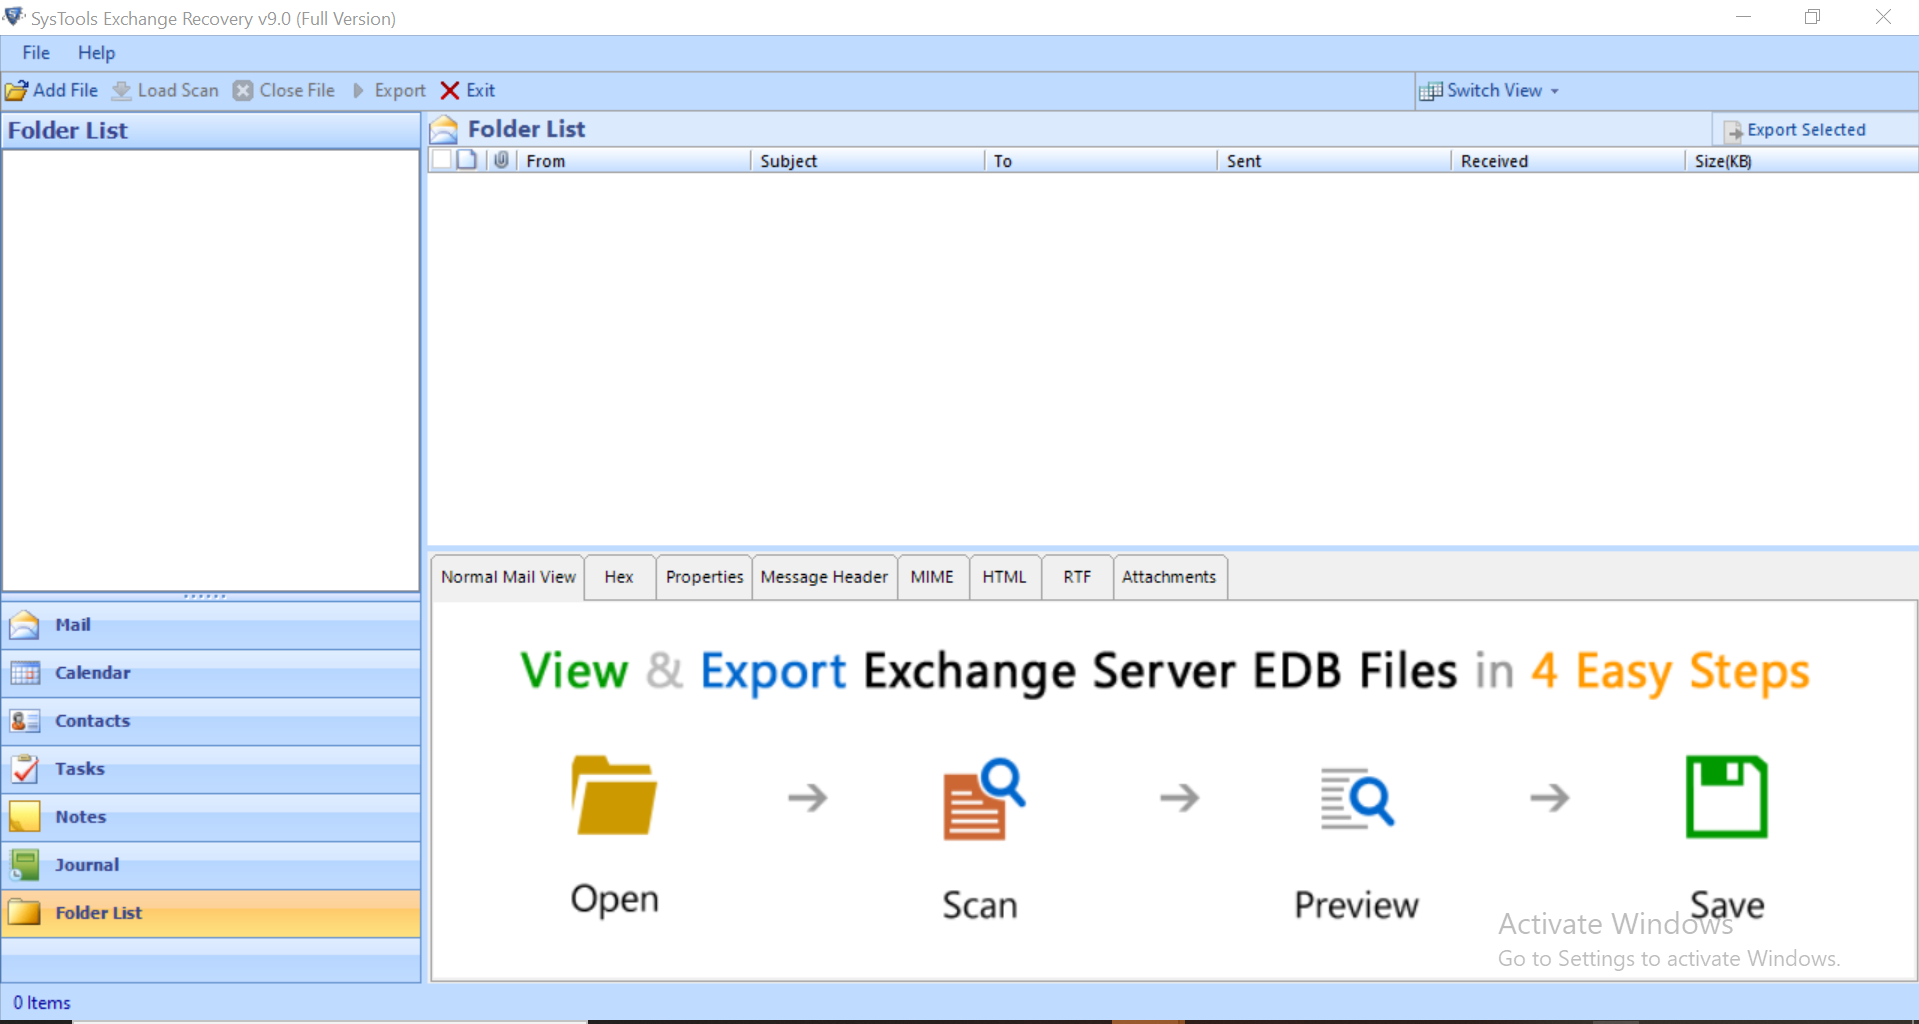1919x1024 pixels.
Task: Click the 'Contacts' label in sidebar
Action: pyautogui.click(x=93, y=721)
